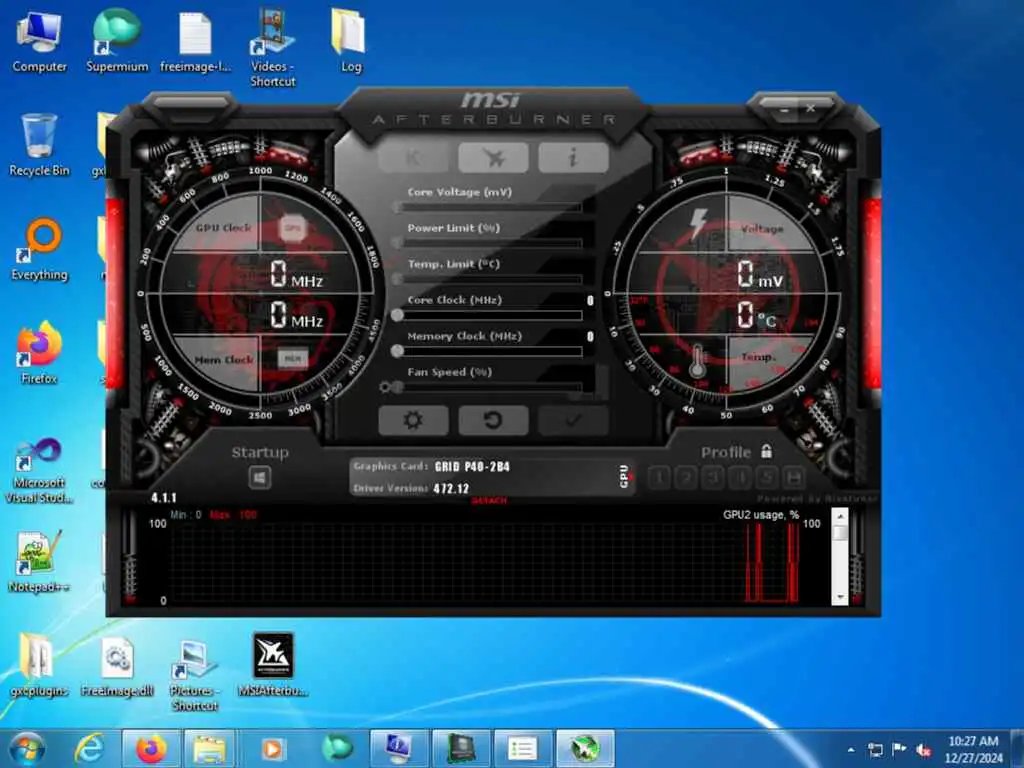
Task: Open Windows Explorer folder in taskbar
Action: point(209,748)
